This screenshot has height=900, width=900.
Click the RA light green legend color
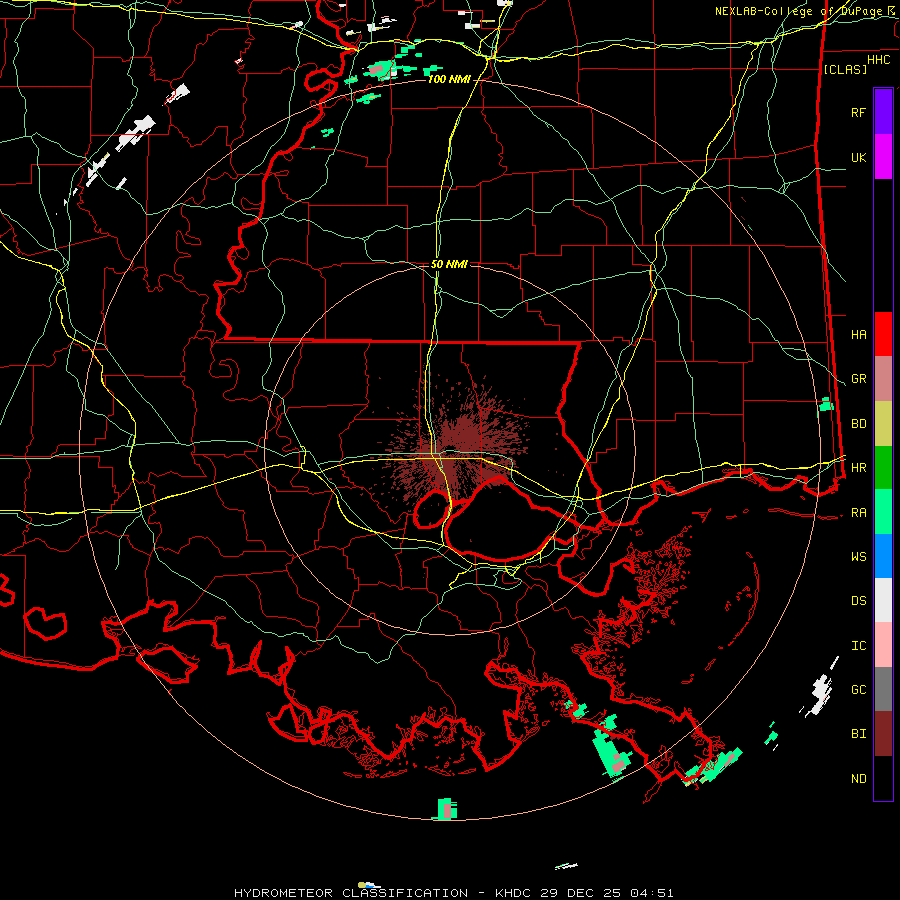point(883,512)
